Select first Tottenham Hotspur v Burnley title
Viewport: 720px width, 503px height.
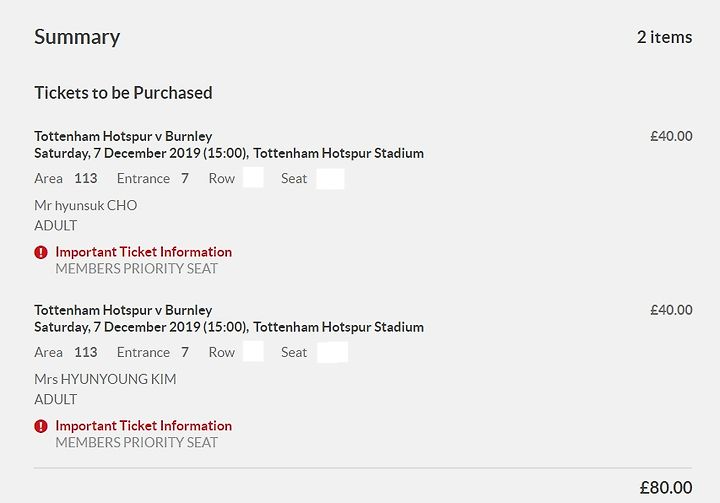[x=123, y=136]
